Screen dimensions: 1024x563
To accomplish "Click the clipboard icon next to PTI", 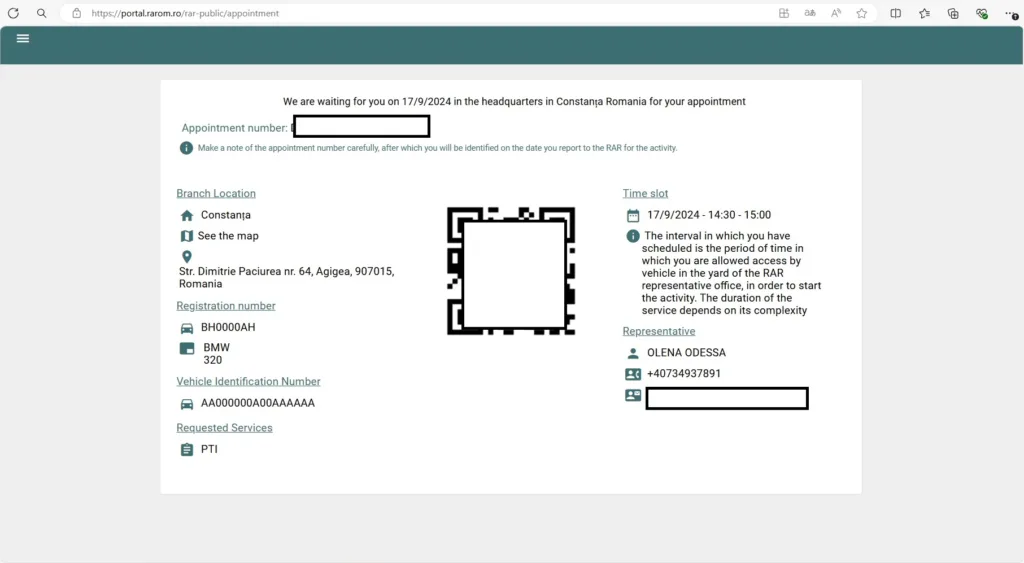I will tap(186, 450).
